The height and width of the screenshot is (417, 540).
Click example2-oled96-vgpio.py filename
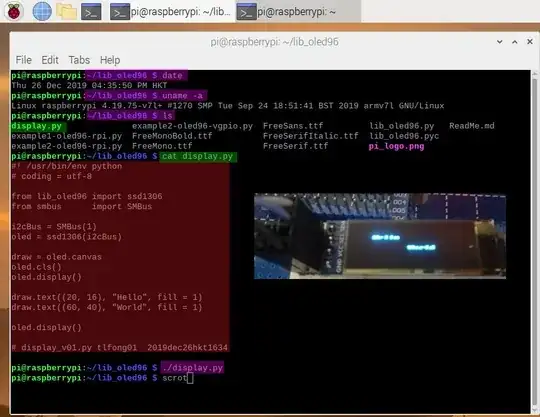pyautogui.click(x=192, y=126)
